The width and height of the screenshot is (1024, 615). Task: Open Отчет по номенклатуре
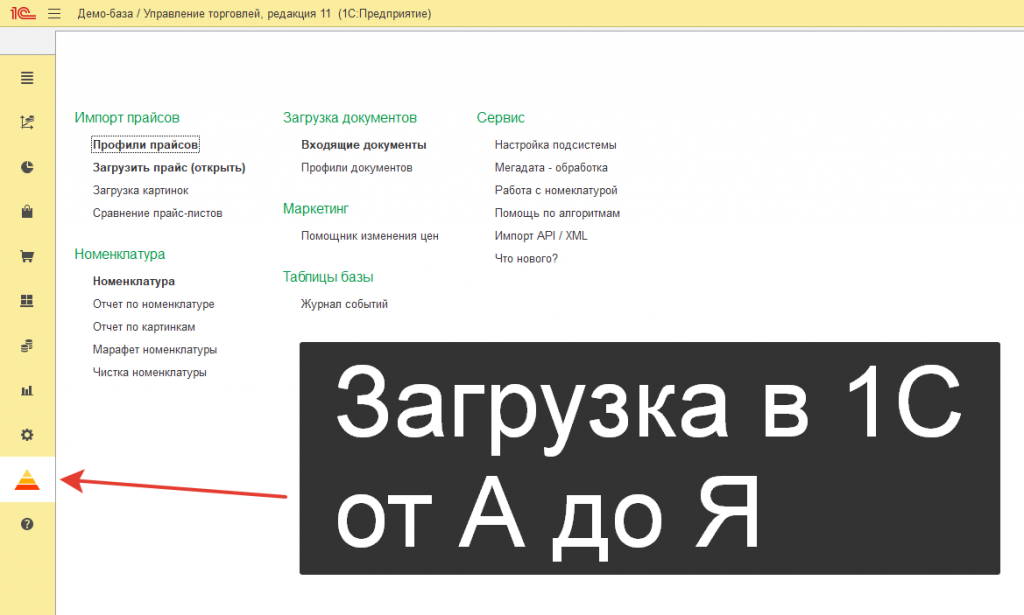153,304
